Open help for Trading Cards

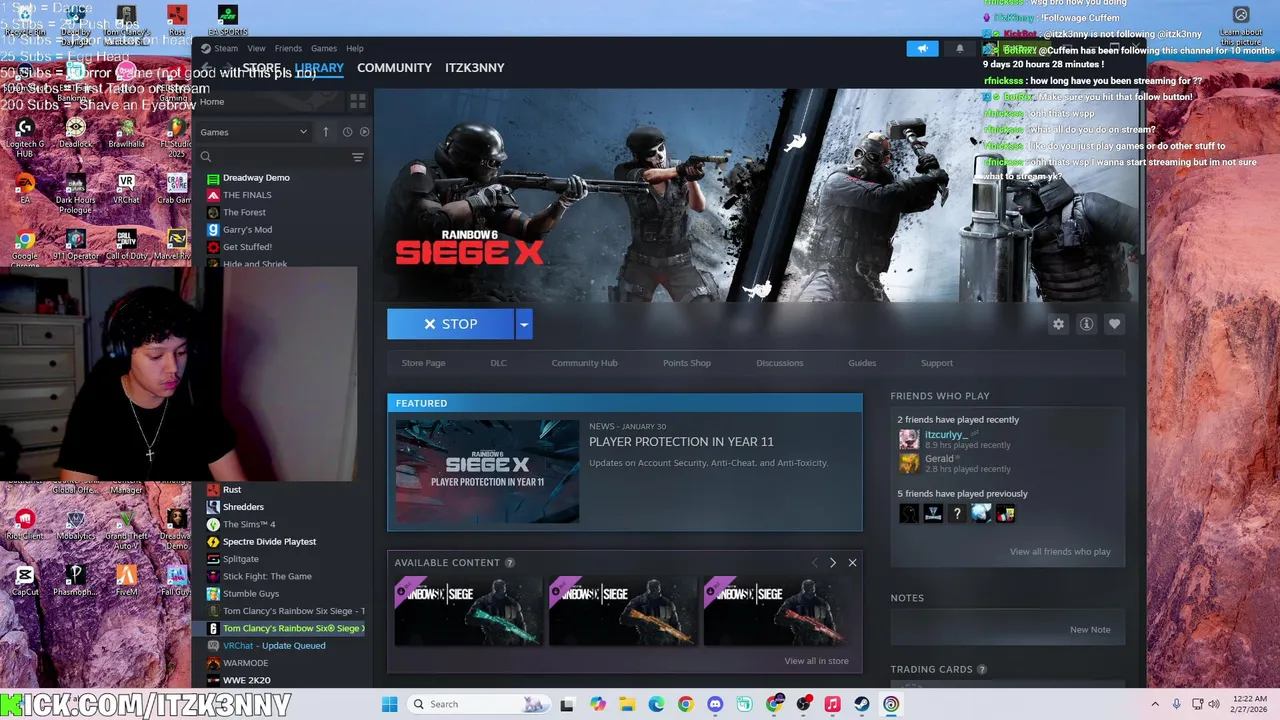981,670
